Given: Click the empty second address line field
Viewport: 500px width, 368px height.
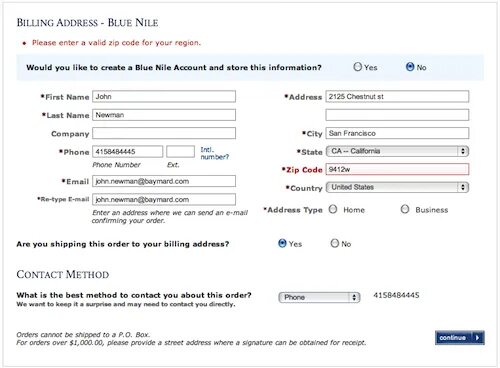Looking at the screenshot, I should (x=397, y=115).
